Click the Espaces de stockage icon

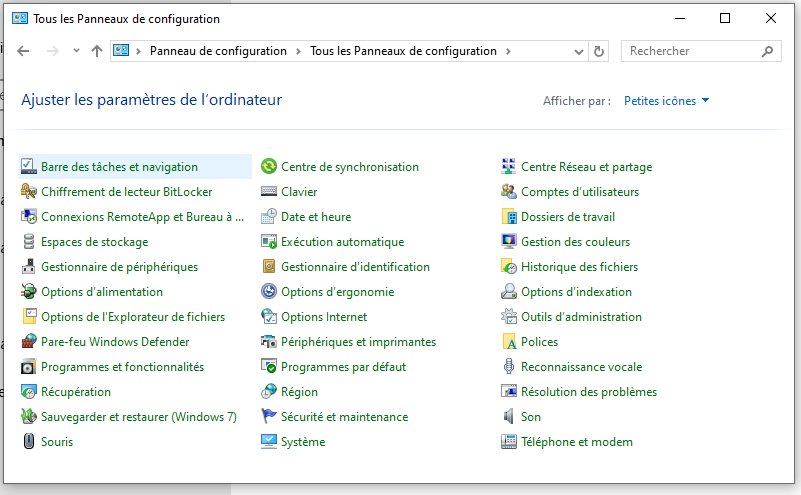(x=29, y=242)
